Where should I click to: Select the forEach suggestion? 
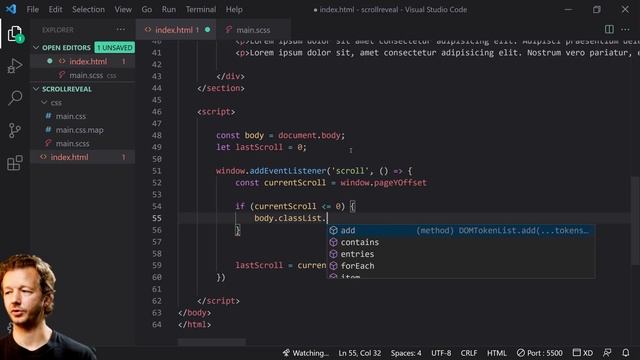461,266
